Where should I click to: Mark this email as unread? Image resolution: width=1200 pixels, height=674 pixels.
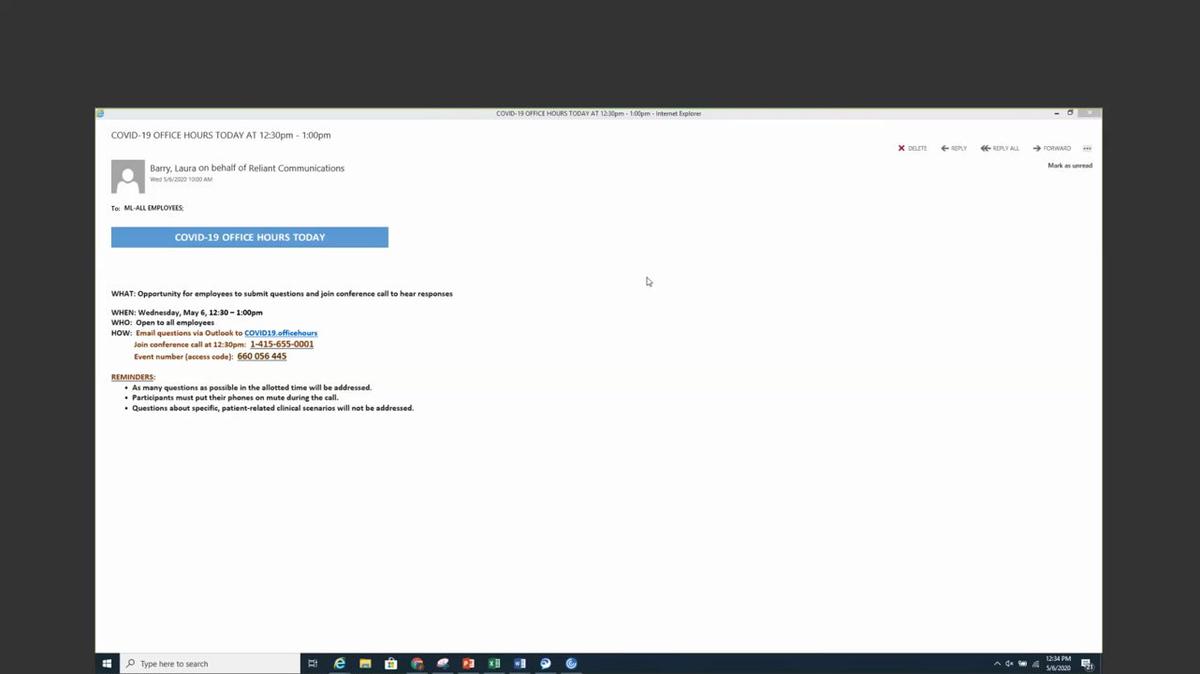point(1069,165)
